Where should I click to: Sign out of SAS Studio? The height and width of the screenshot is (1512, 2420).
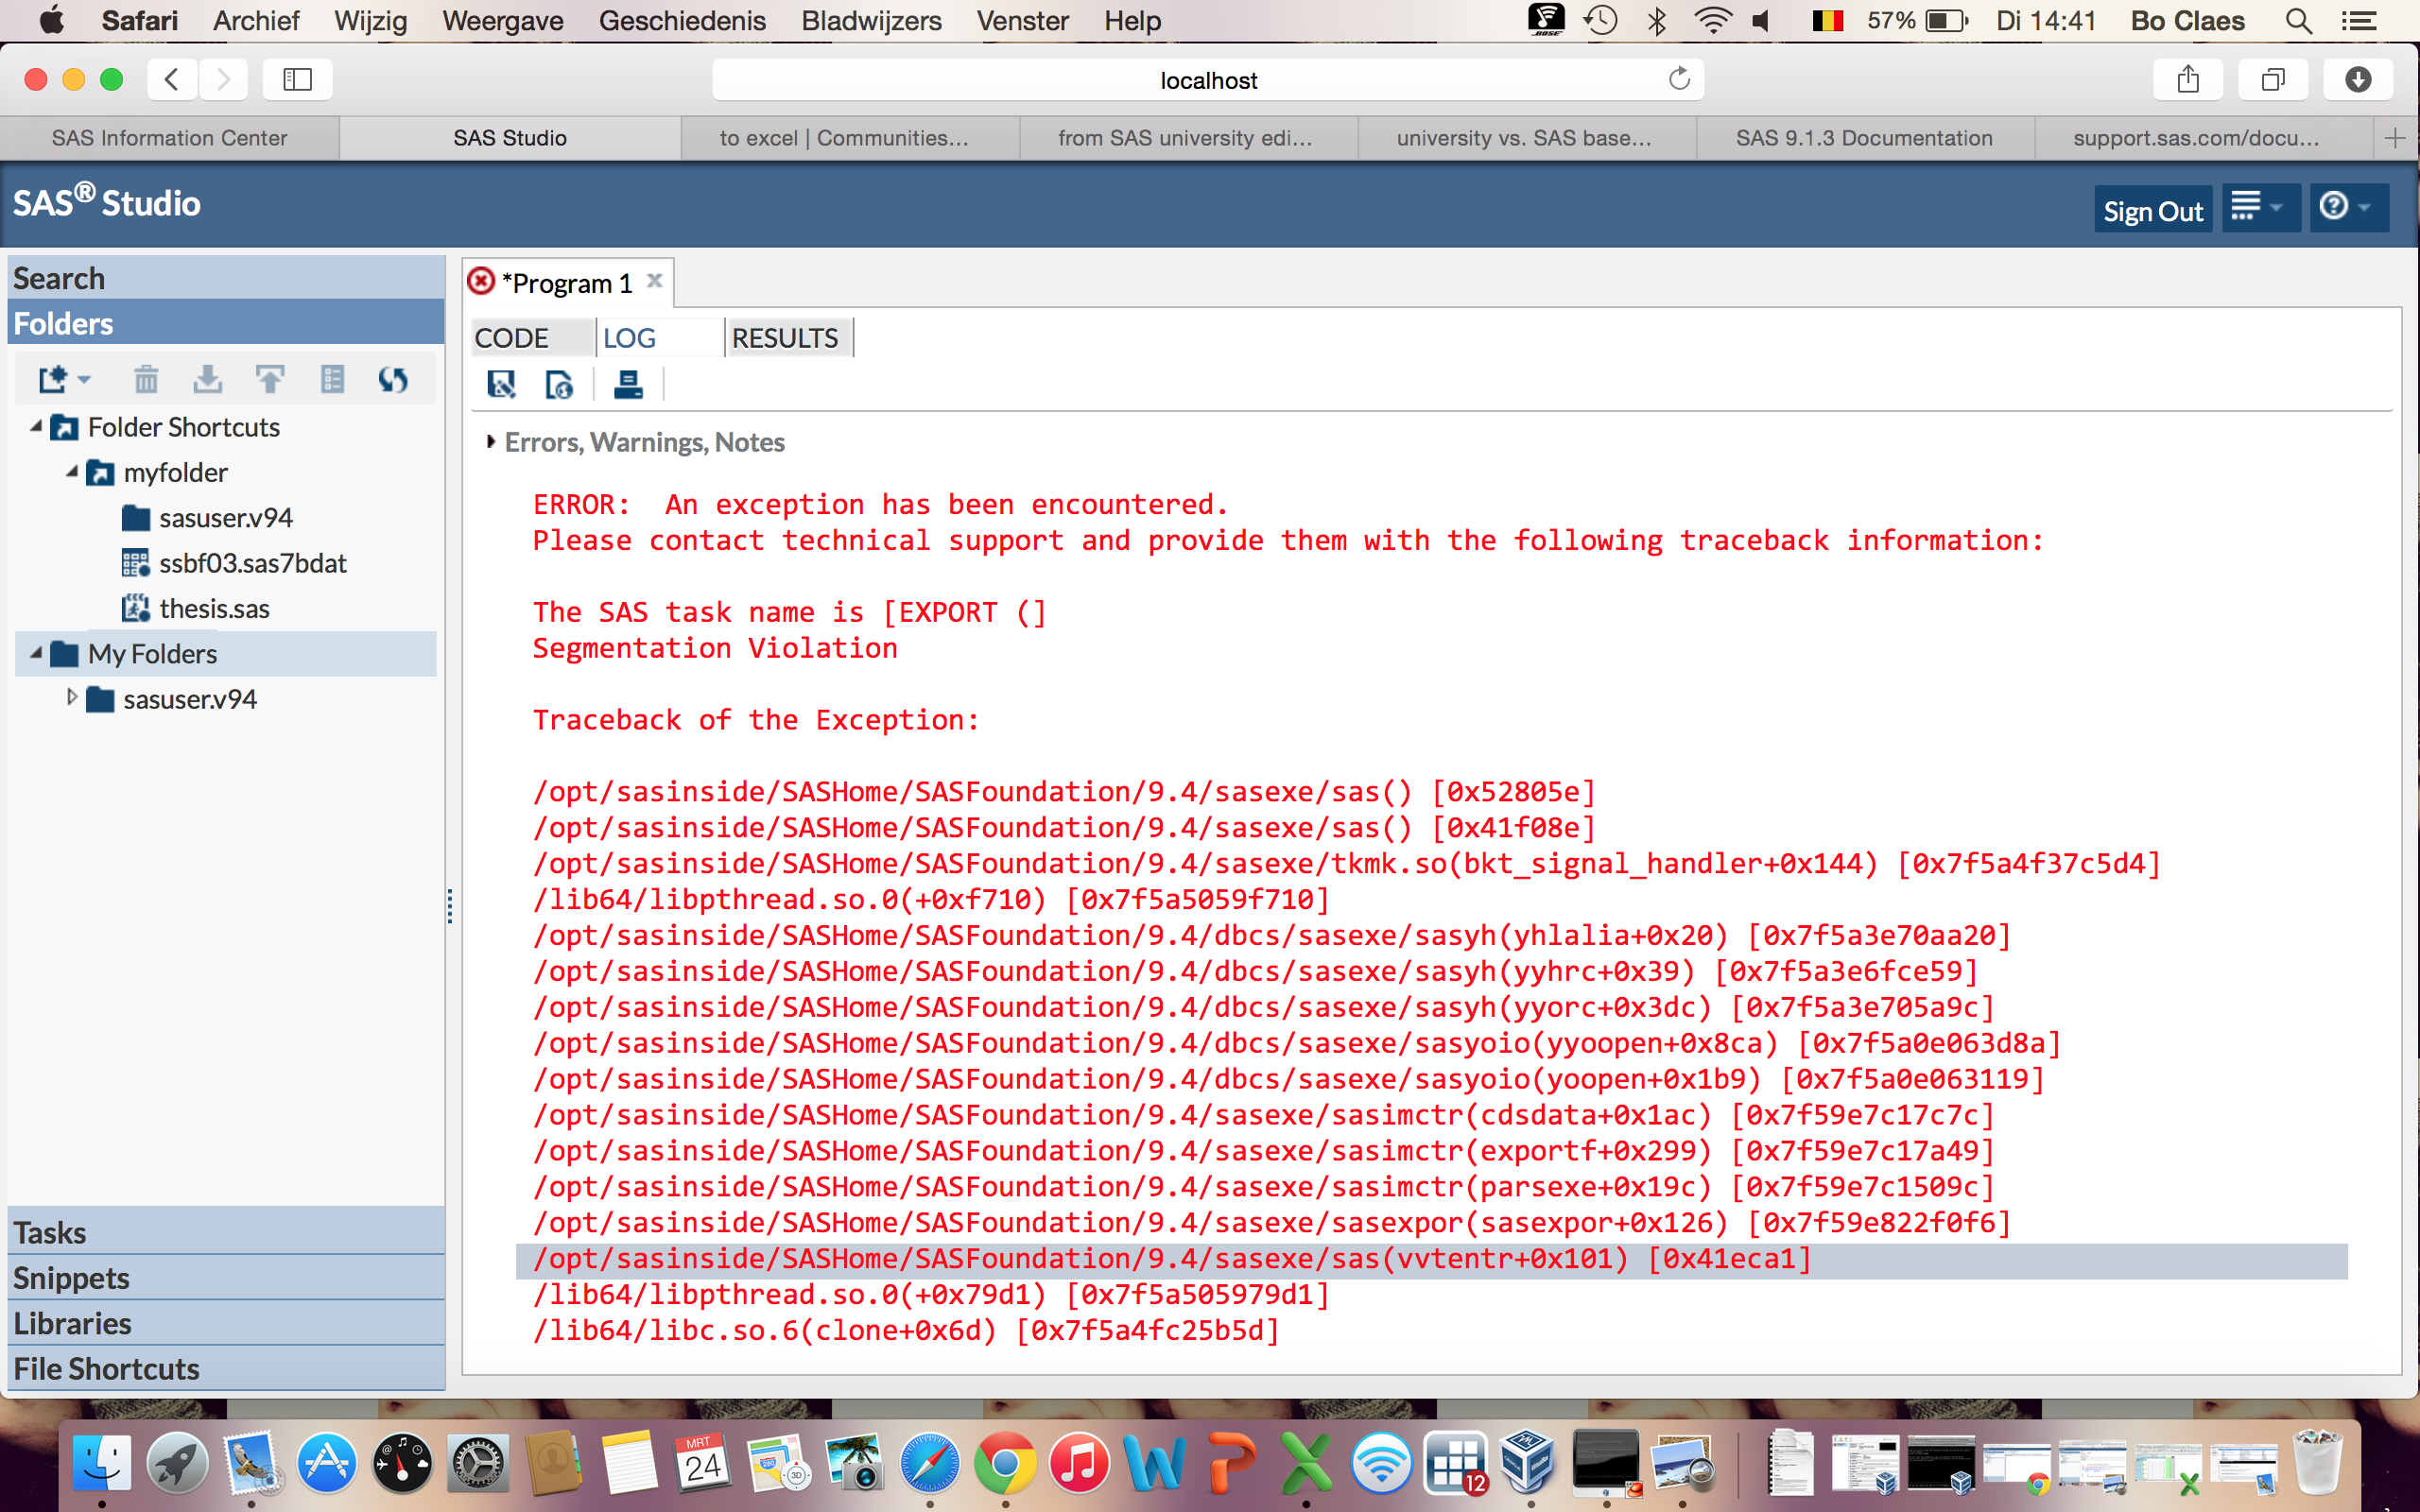pos(2152,209)
